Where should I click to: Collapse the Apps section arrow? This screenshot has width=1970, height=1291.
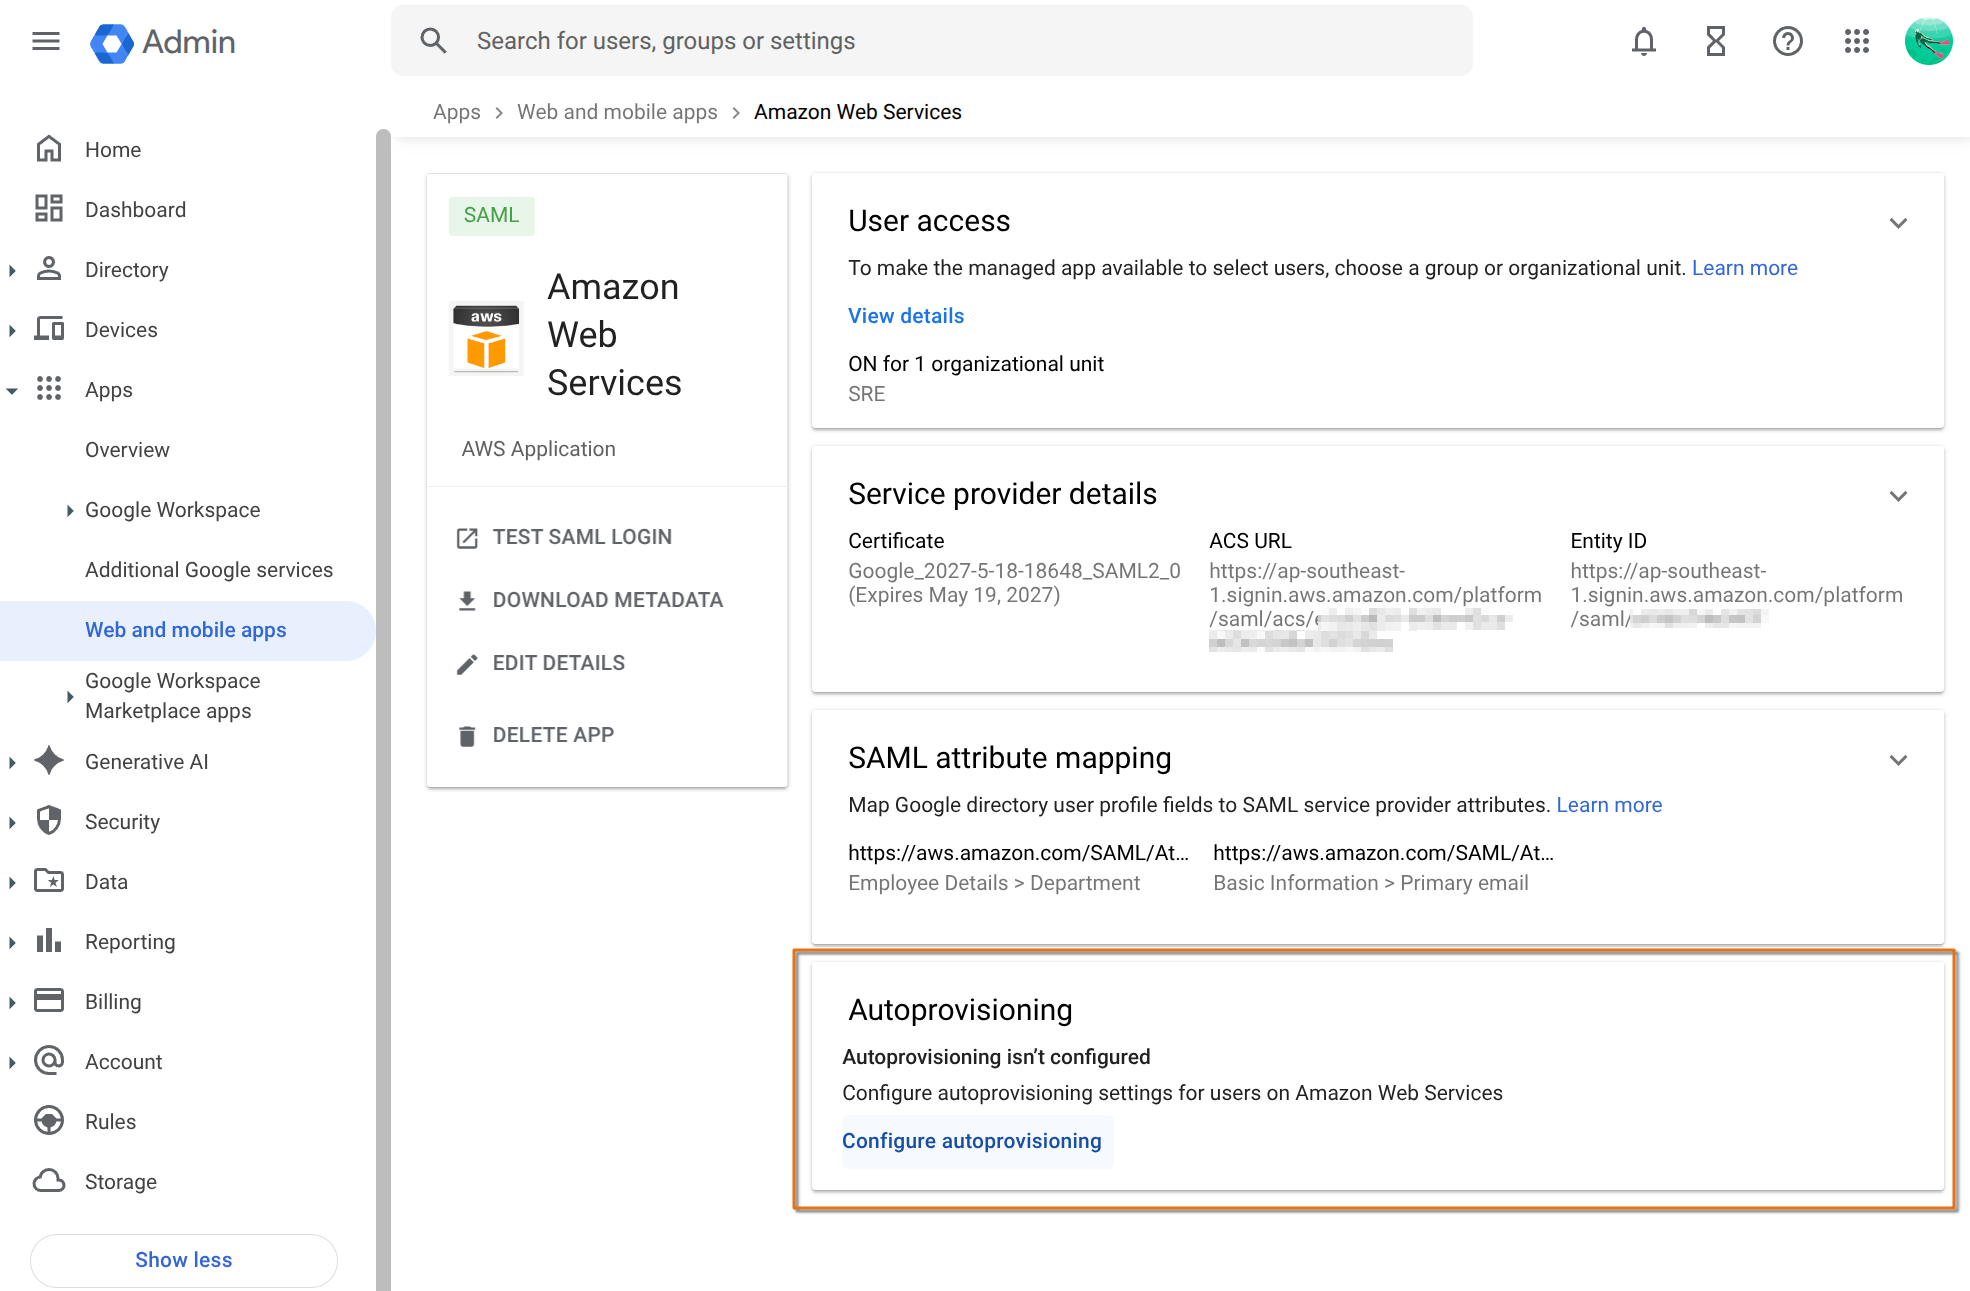[x=12, y=391]
